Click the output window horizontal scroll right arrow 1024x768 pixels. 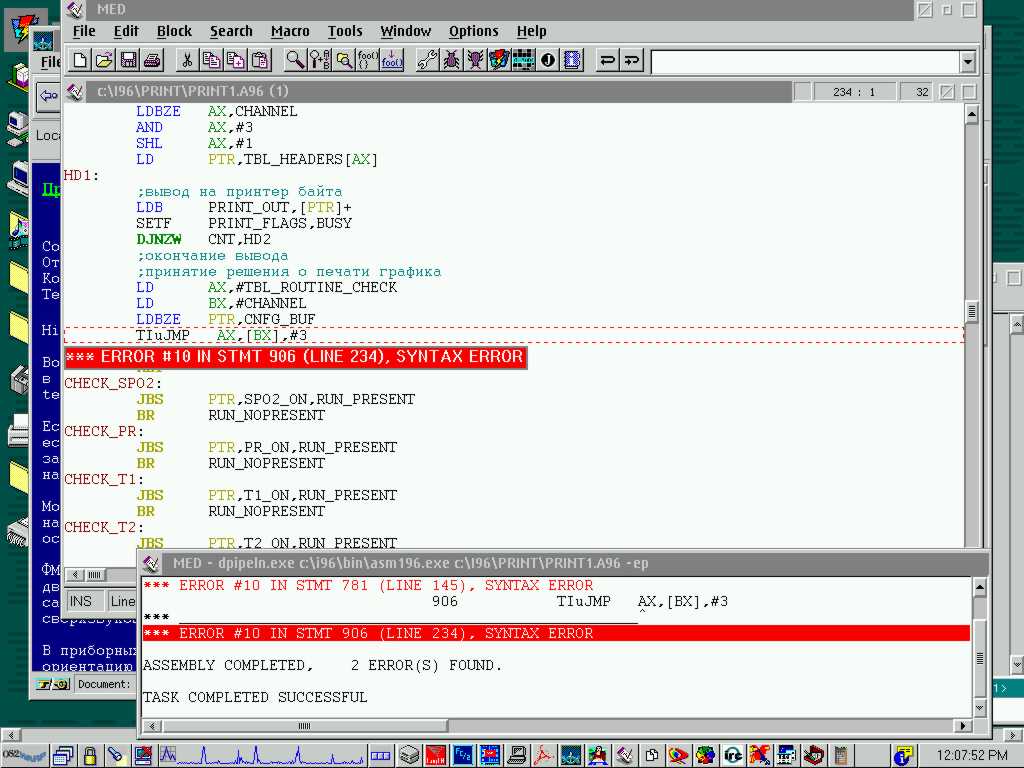(x=961, y=726)
